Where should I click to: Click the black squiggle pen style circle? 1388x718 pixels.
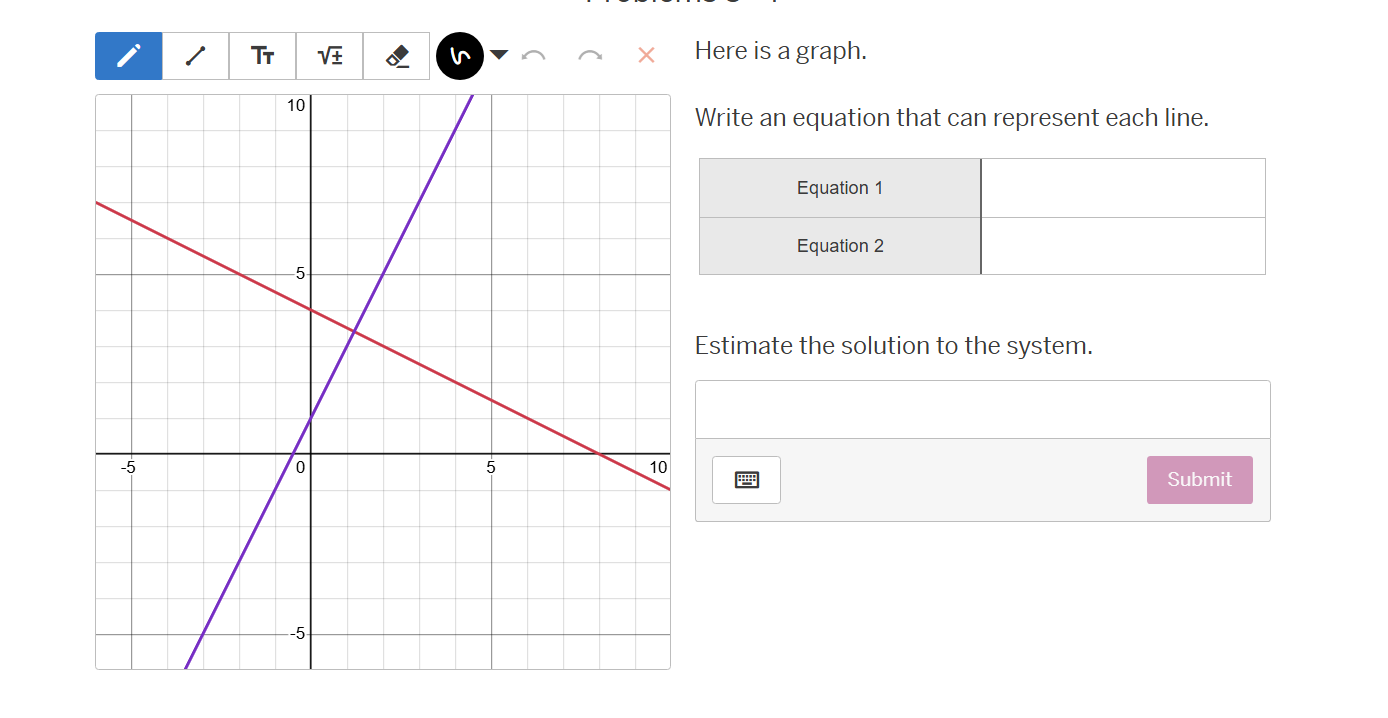(x=459, y=55)
